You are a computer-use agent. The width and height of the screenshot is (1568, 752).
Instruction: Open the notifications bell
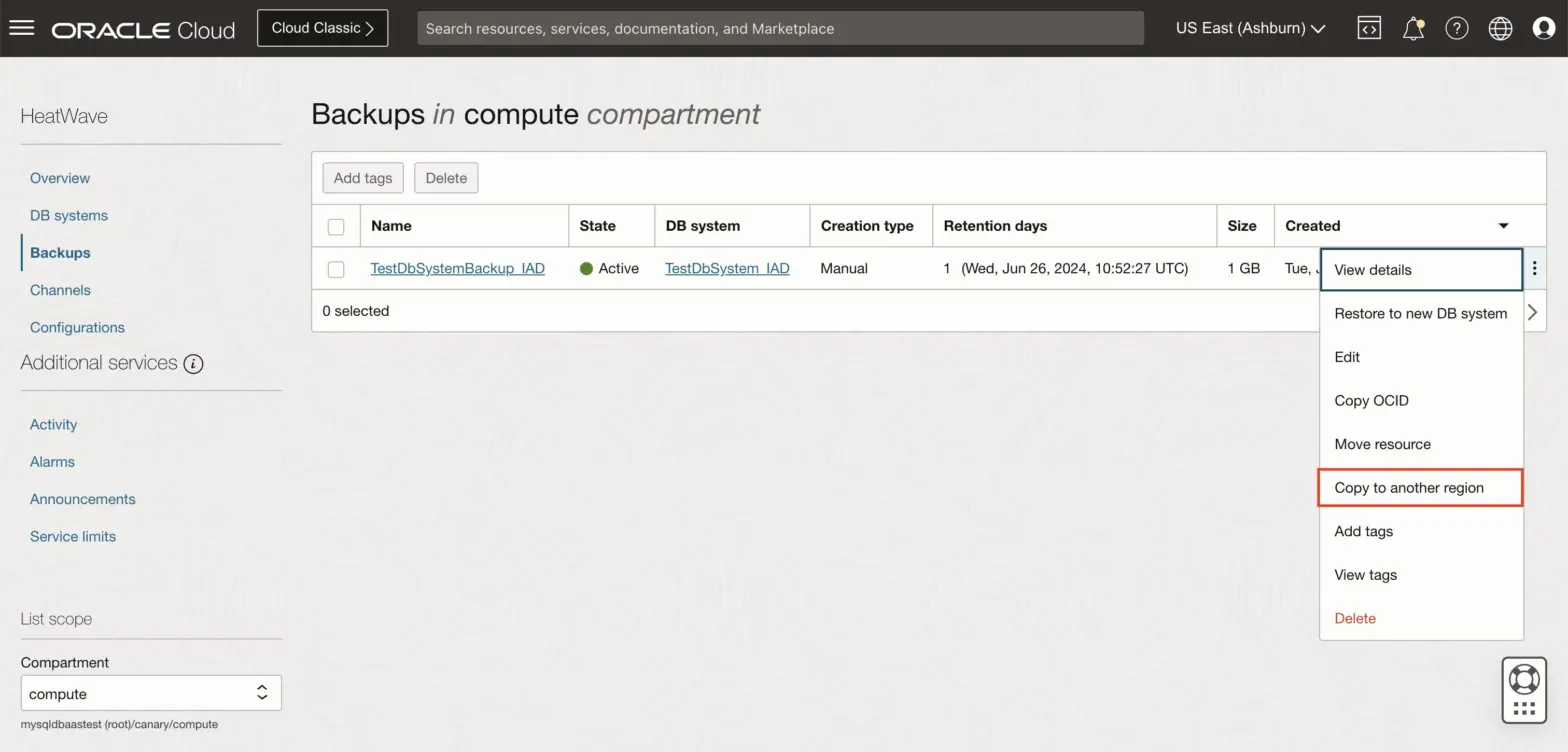pyautogui.click(x=1413, y=28)
